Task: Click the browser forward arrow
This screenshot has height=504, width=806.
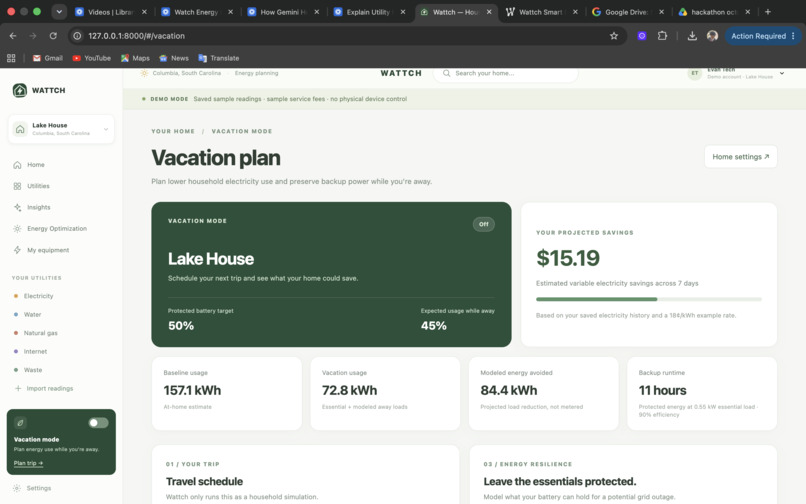Action: [x=33, y=36]
